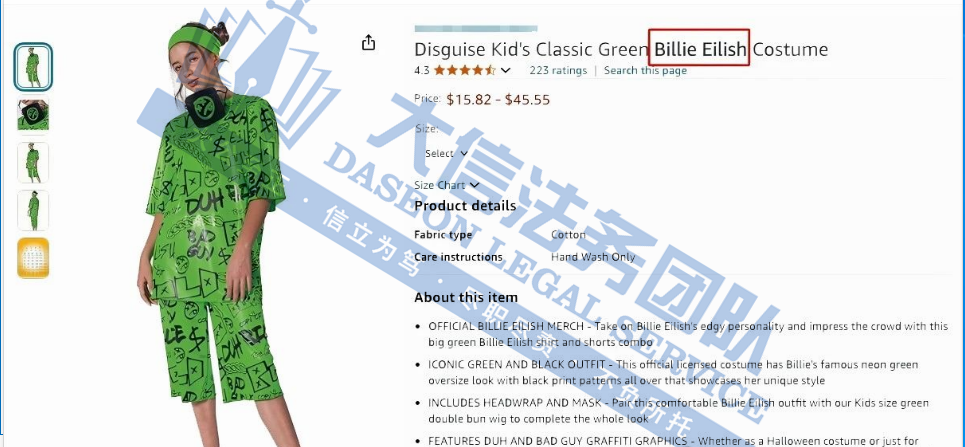
Task: Select the first costume thumbnail
Action: (33, 67)
